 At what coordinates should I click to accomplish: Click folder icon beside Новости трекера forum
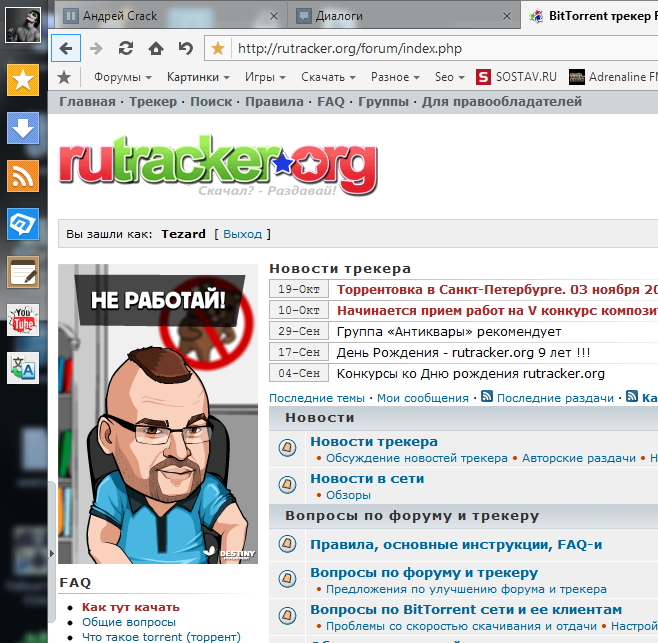click(287, 448)
